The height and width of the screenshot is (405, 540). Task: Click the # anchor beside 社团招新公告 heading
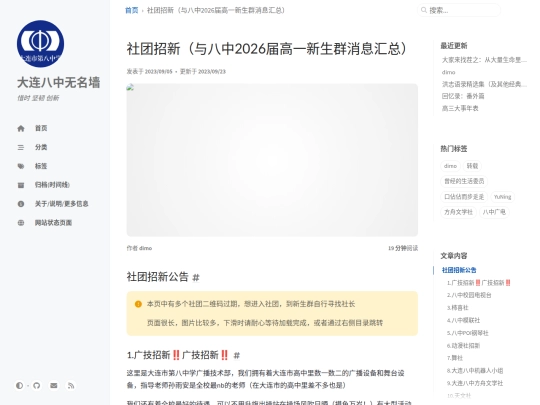tap(196, 277)
